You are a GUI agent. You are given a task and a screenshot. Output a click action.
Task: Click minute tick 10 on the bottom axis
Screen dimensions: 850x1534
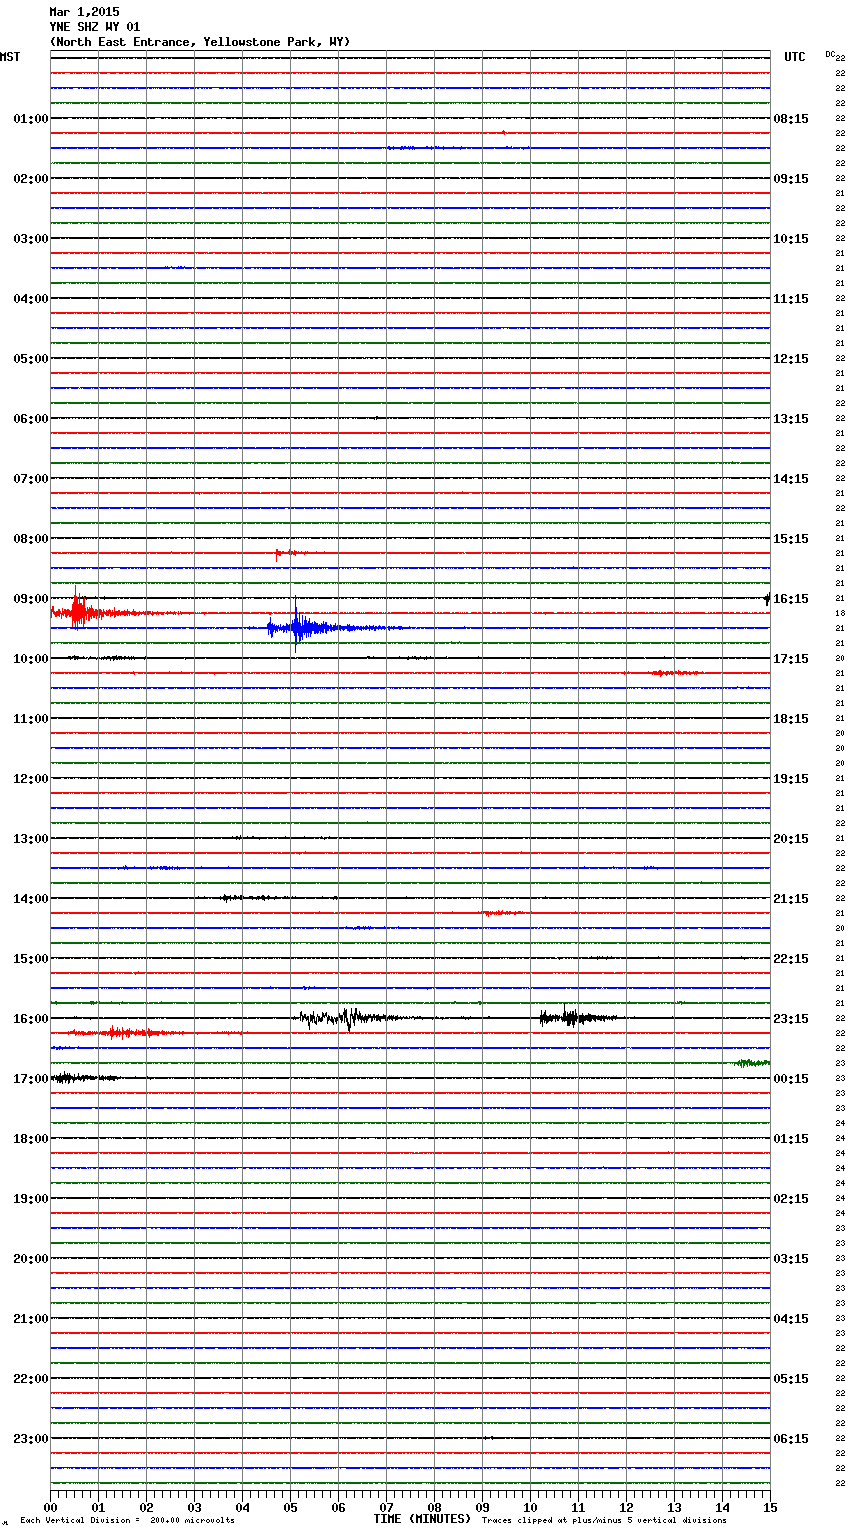(531, 1507)
